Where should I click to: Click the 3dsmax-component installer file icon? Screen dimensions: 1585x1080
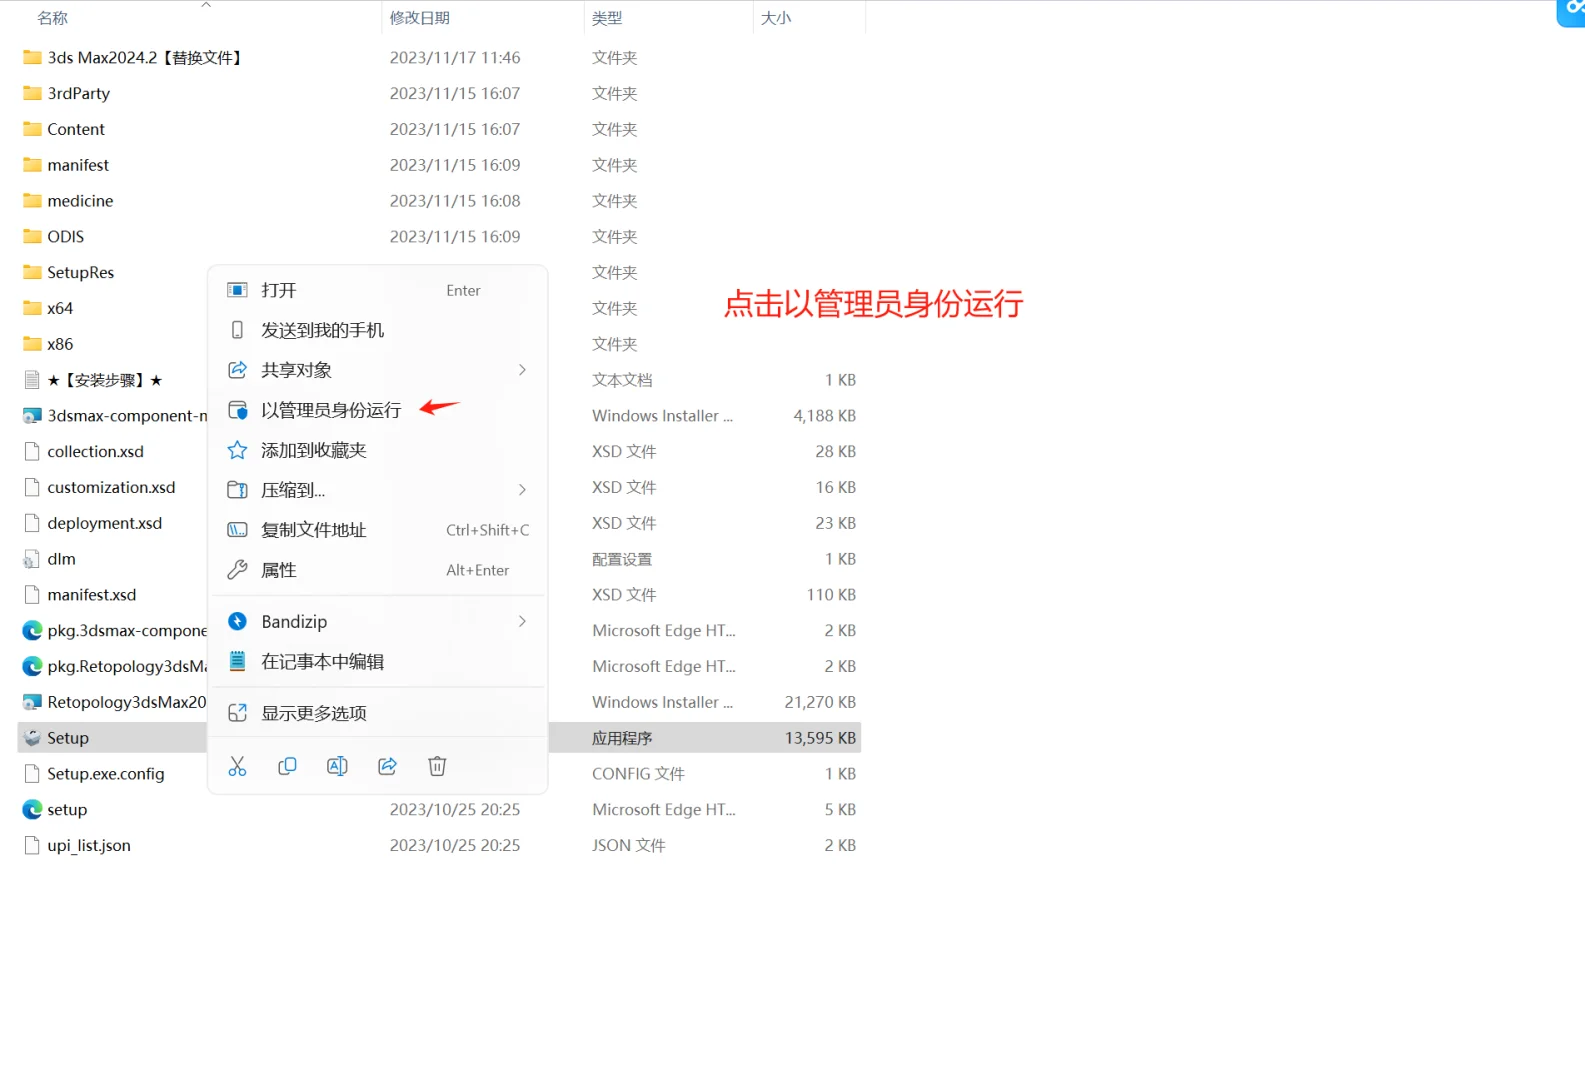pyautogui.click(x=32, y=415)
